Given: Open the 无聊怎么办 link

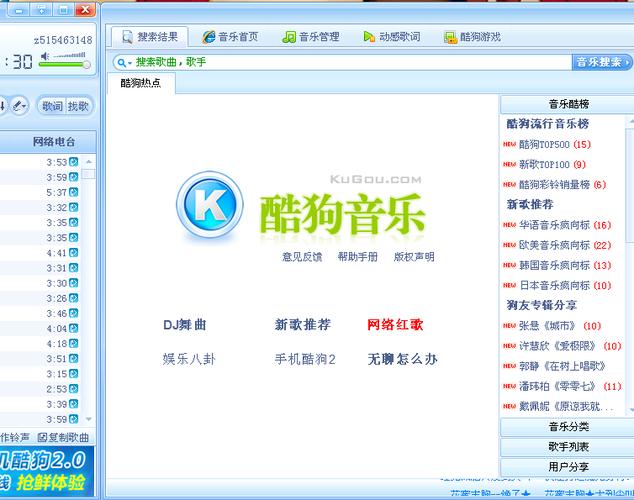Looking at the screenshot, I should [x=402, y=359].
